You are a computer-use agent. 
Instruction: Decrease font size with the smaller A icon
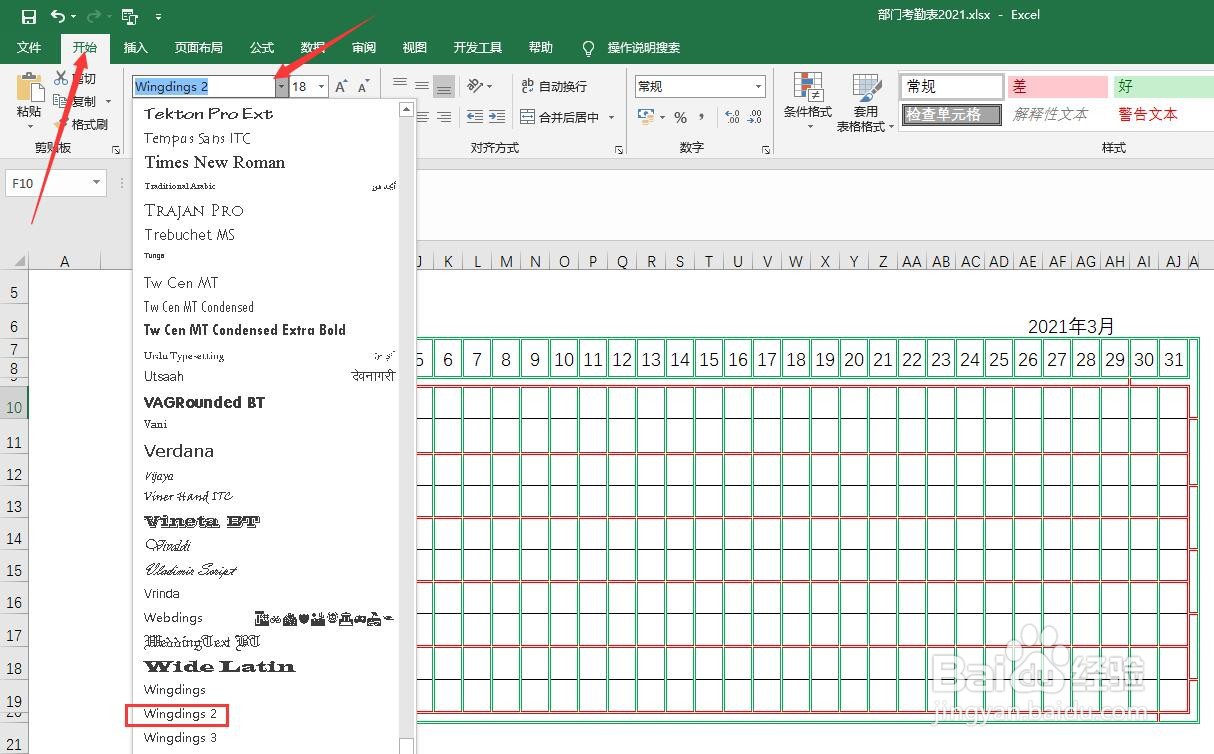364,87
